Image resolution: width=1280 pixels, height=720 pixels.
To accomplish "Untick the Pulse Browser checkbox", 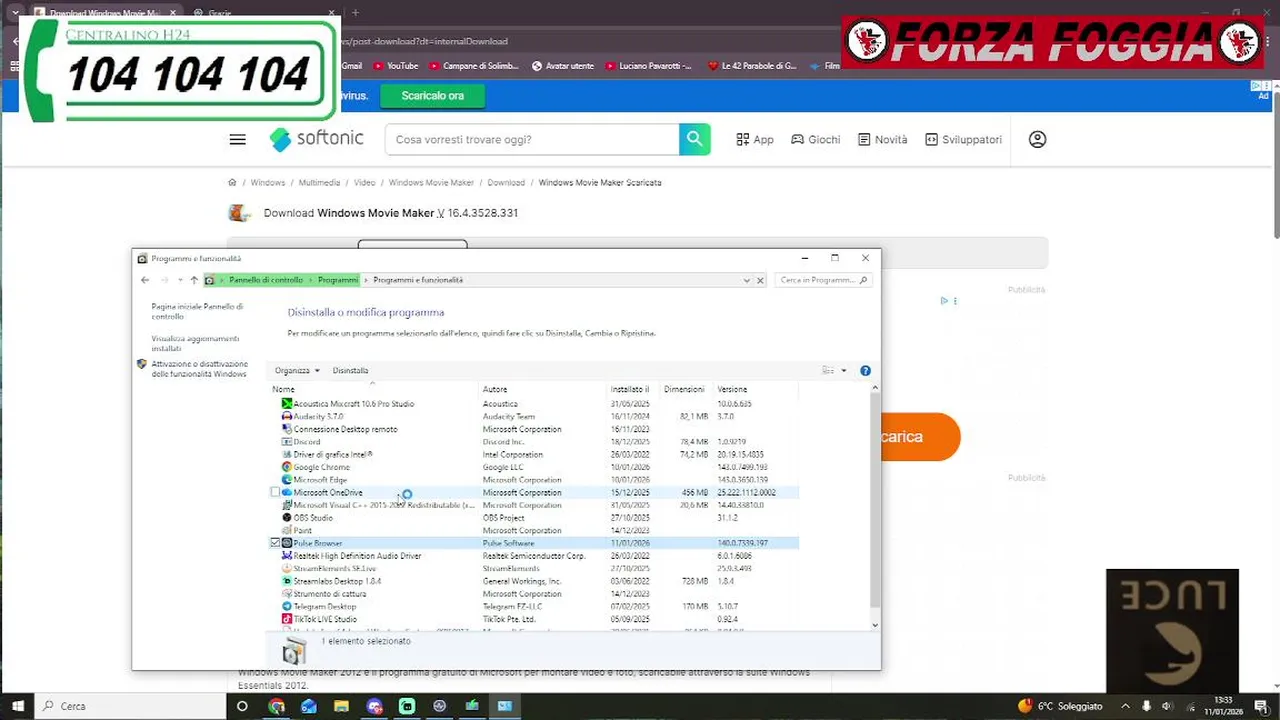I will click(x=275, y=543).
